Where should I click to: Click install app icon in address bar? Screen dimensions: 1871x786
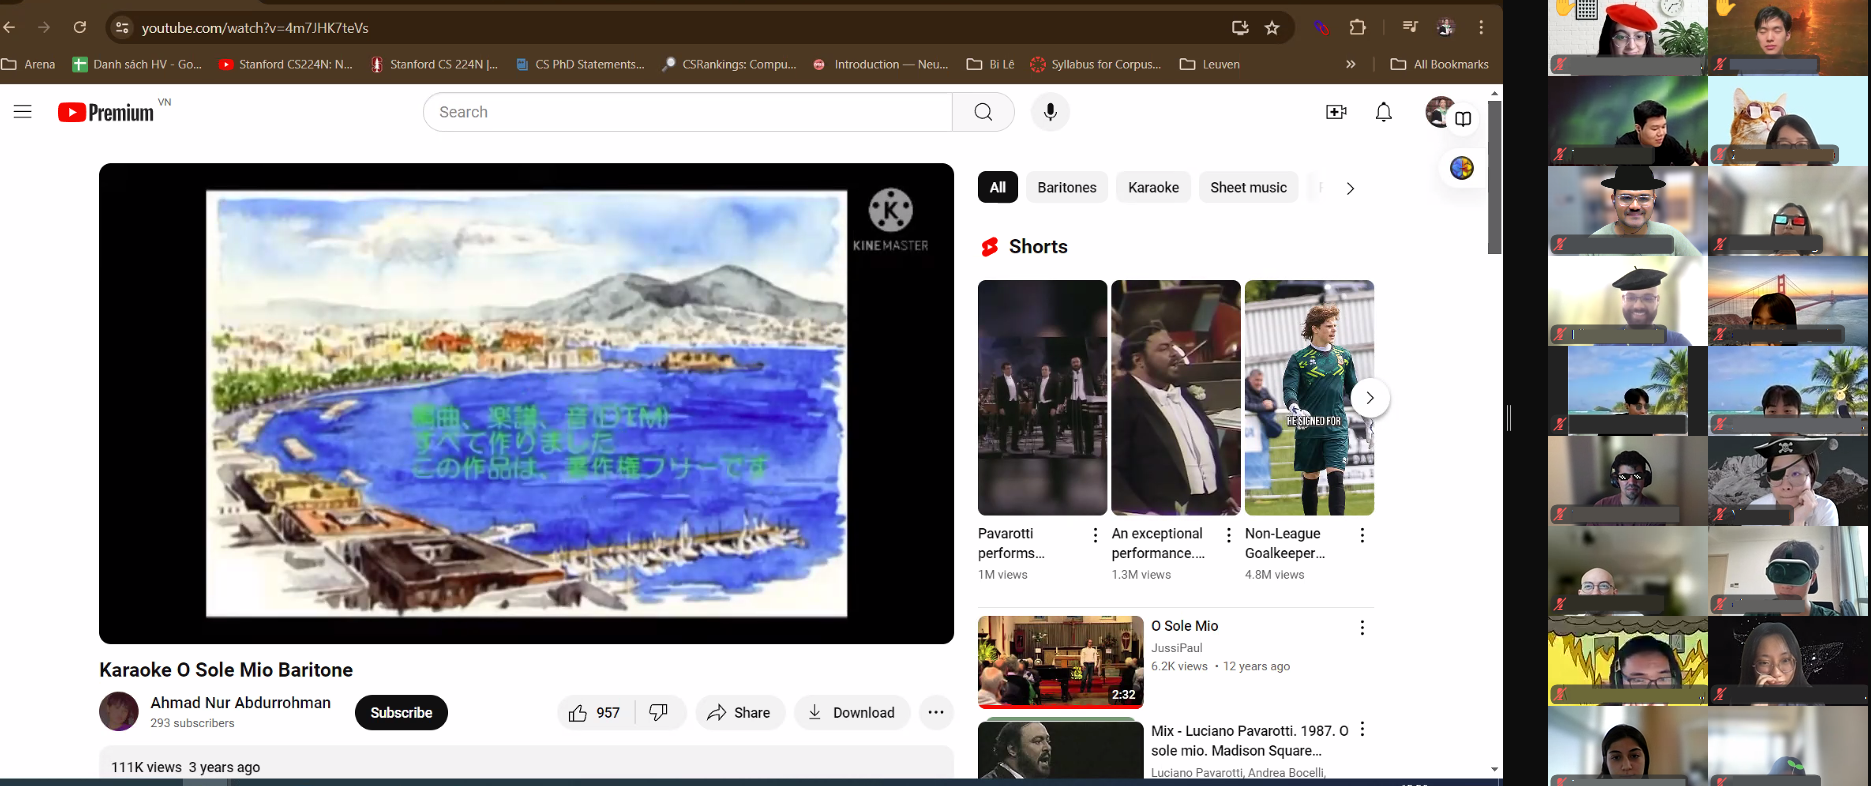pos(1240,28)
